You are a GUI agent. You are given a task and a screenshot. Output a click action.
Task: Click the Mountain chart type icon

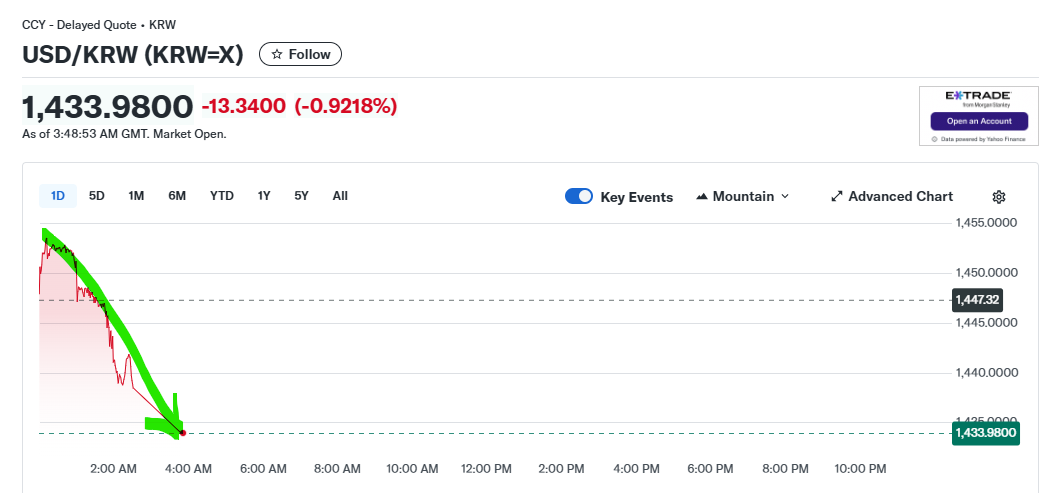click(701, 197)
